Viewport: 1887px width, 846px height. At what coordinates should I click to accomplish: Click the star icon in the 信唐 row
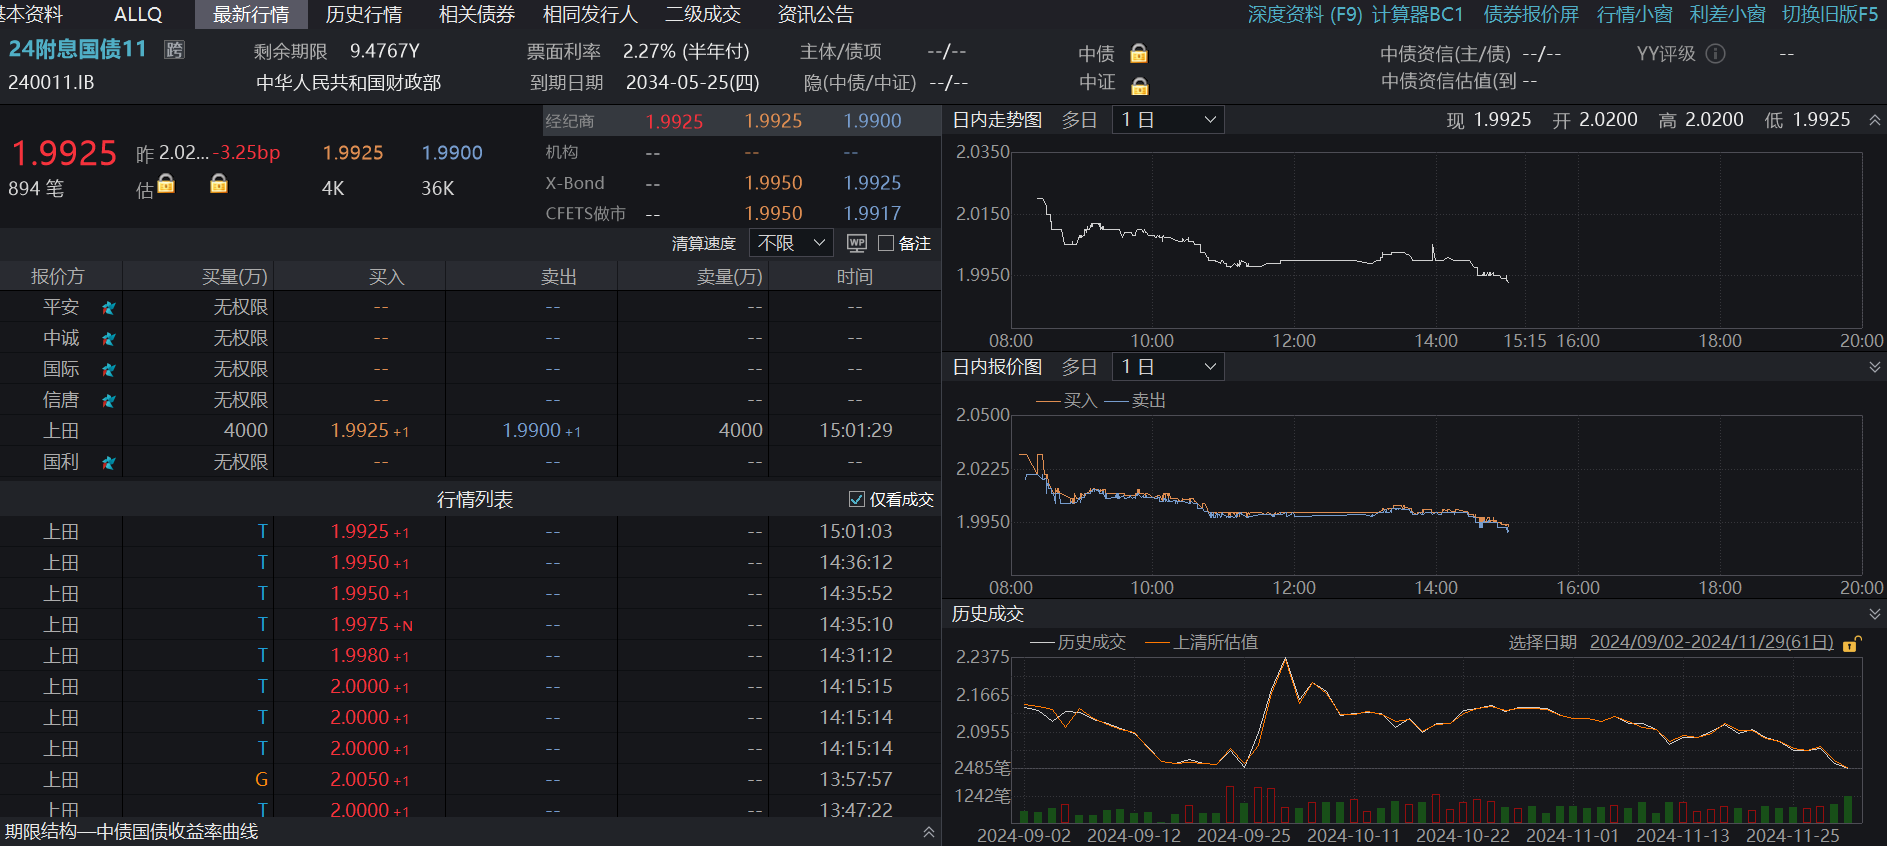pyautogui.click(x=108, y=401)
